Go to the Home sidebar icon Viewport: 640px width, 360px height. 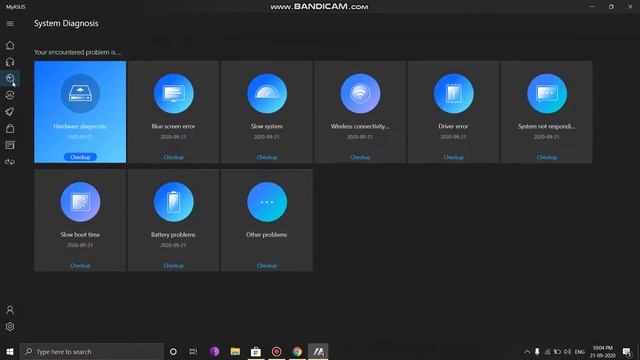click(x=10, y=45)
